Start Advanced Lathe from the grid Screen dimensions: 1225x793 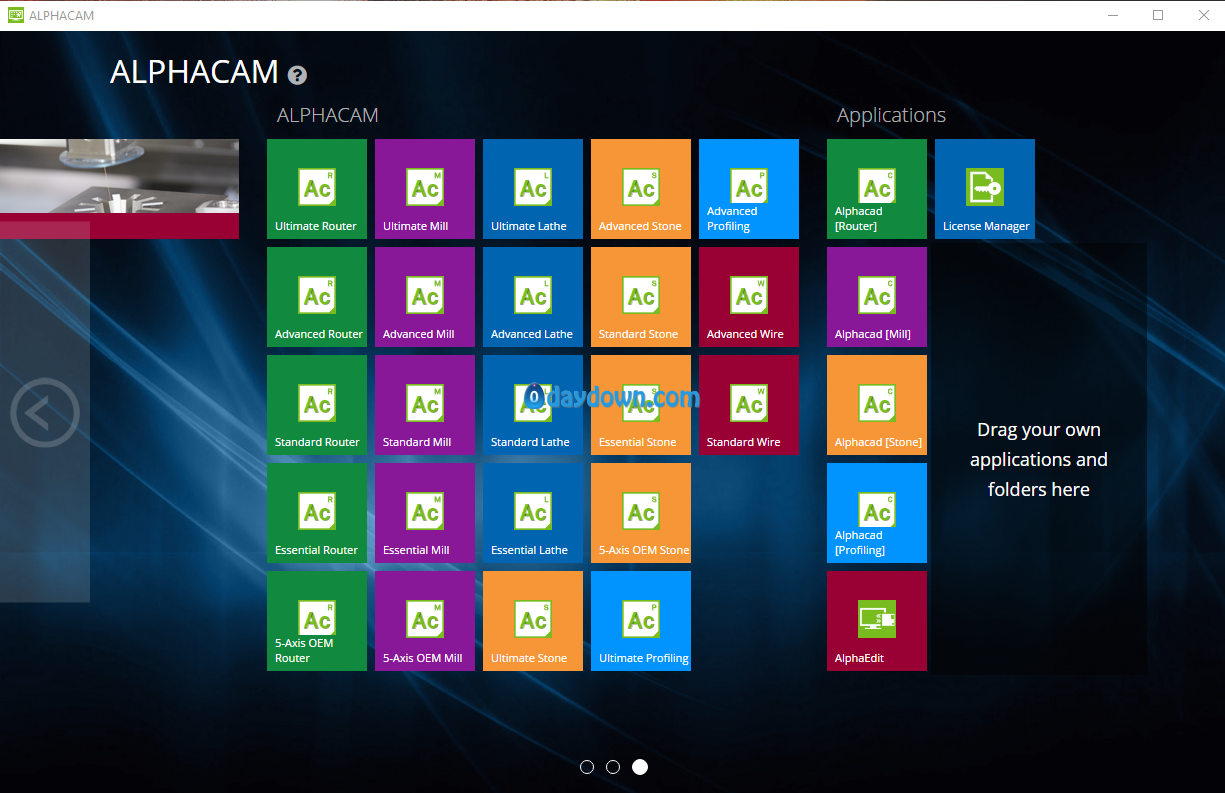(x=533, y=297)
